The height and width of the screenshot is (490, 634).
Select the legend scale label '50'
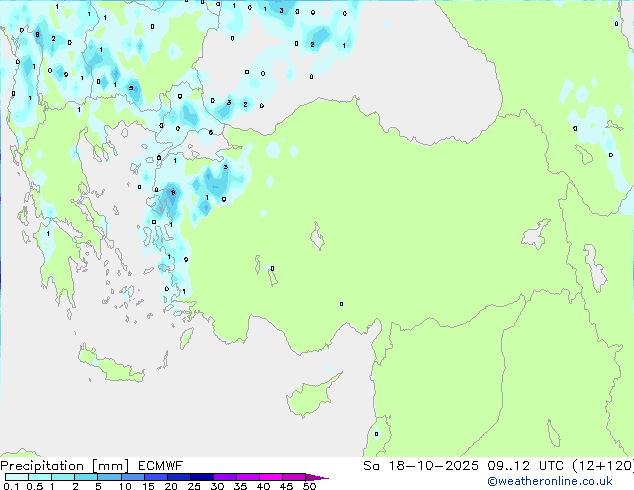[x=309, y=486]
